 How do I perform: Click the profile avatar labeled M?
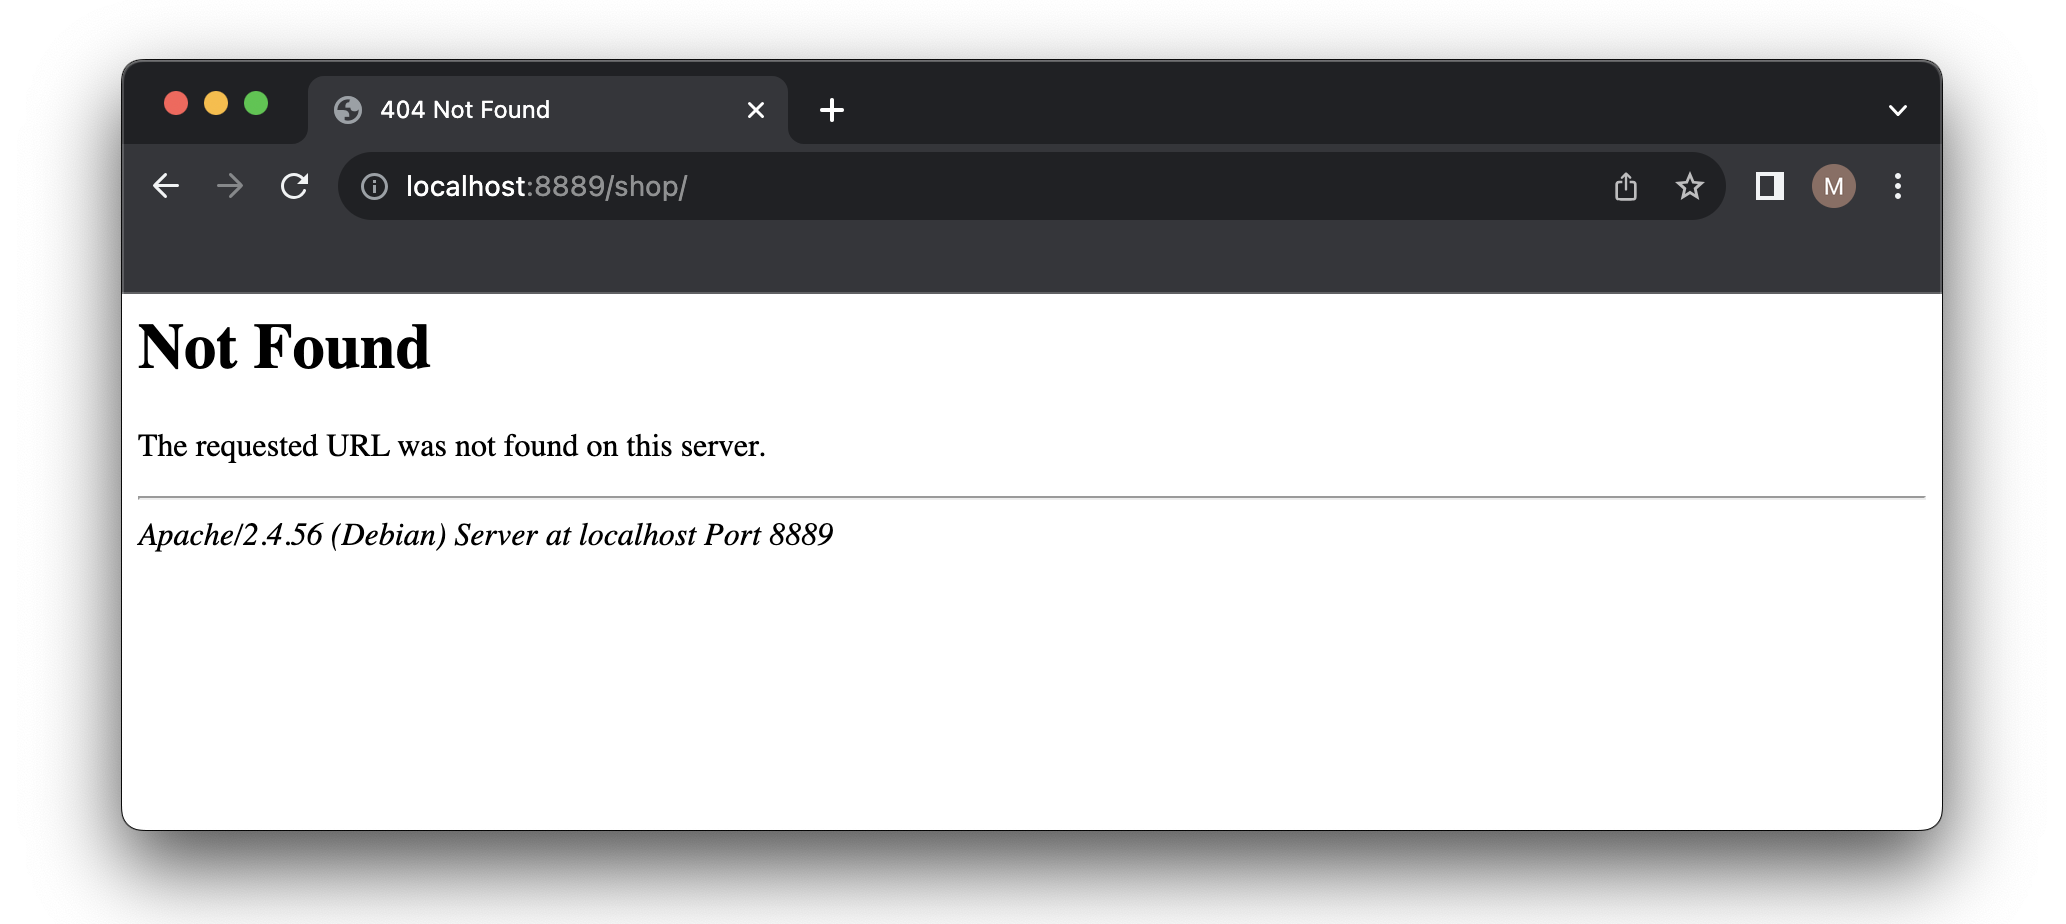pyautogui.click(x=1833, y=186)
